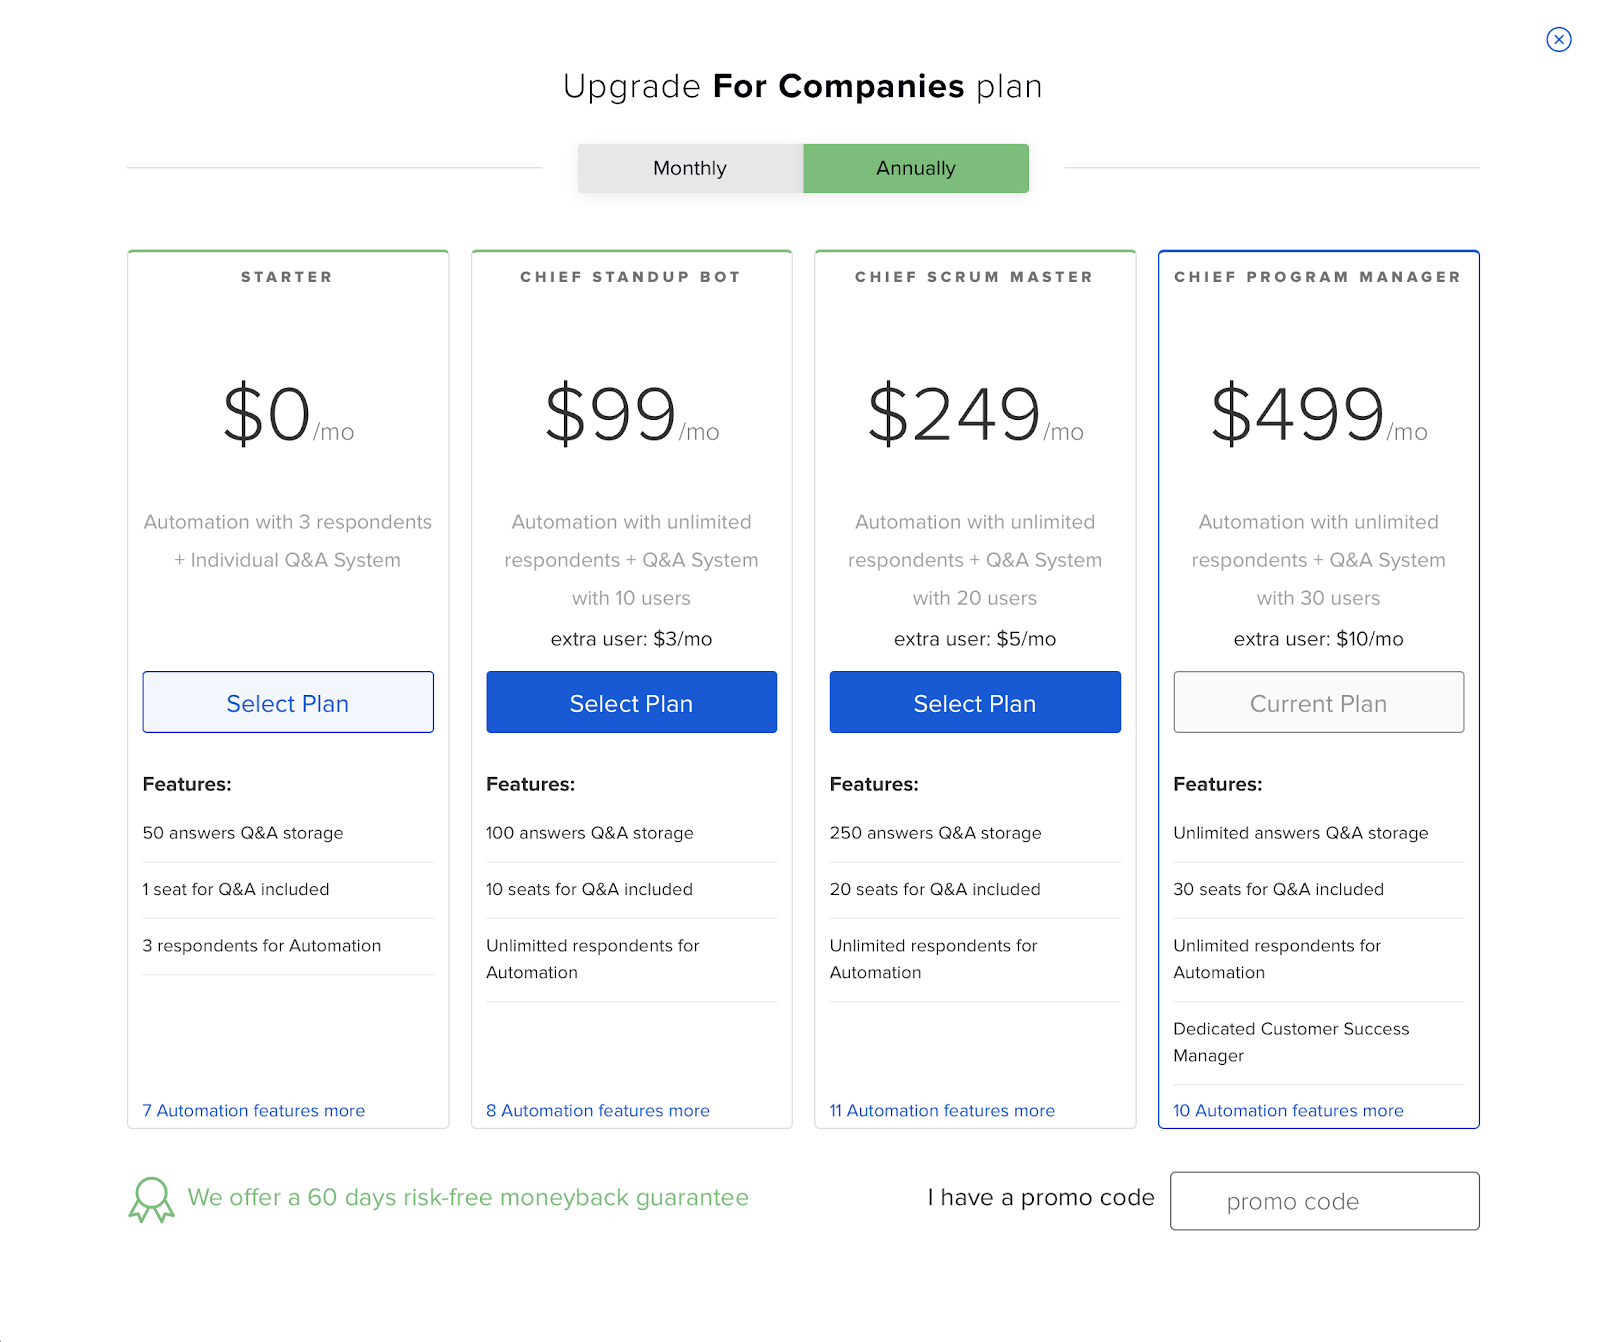Select the Starter plan button
1600x1342 pixels.
[288, 703]
